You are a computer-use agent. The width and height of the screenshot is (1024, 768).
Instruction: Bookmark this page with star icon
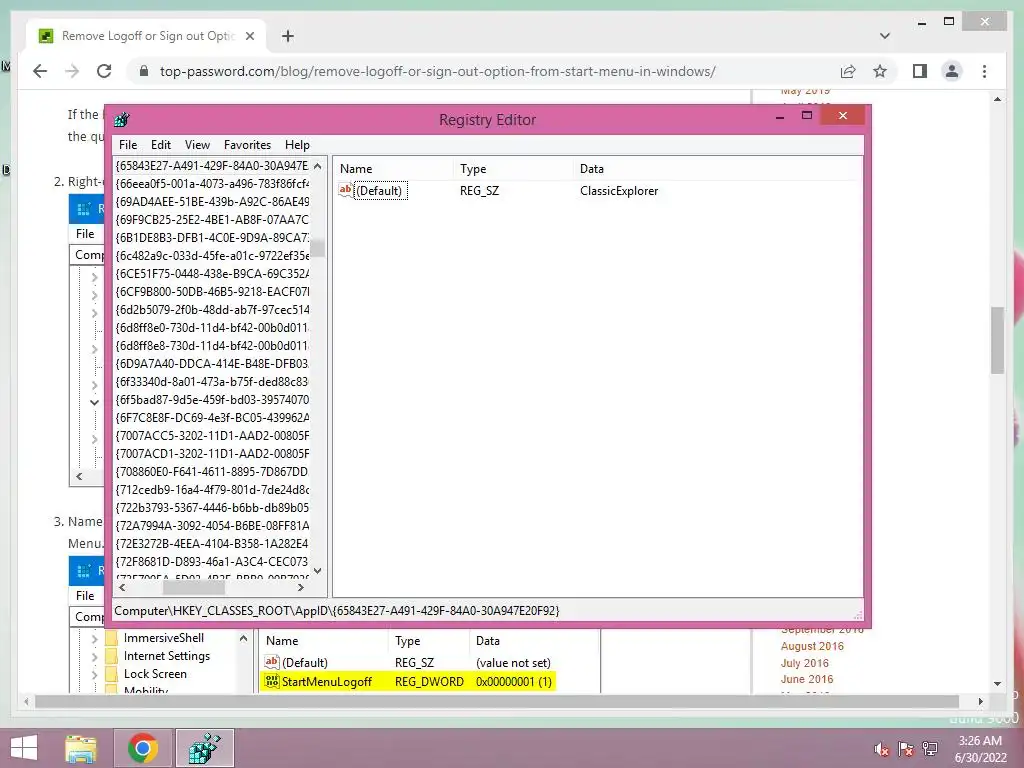pyautogui.click(x=880, y=71)
